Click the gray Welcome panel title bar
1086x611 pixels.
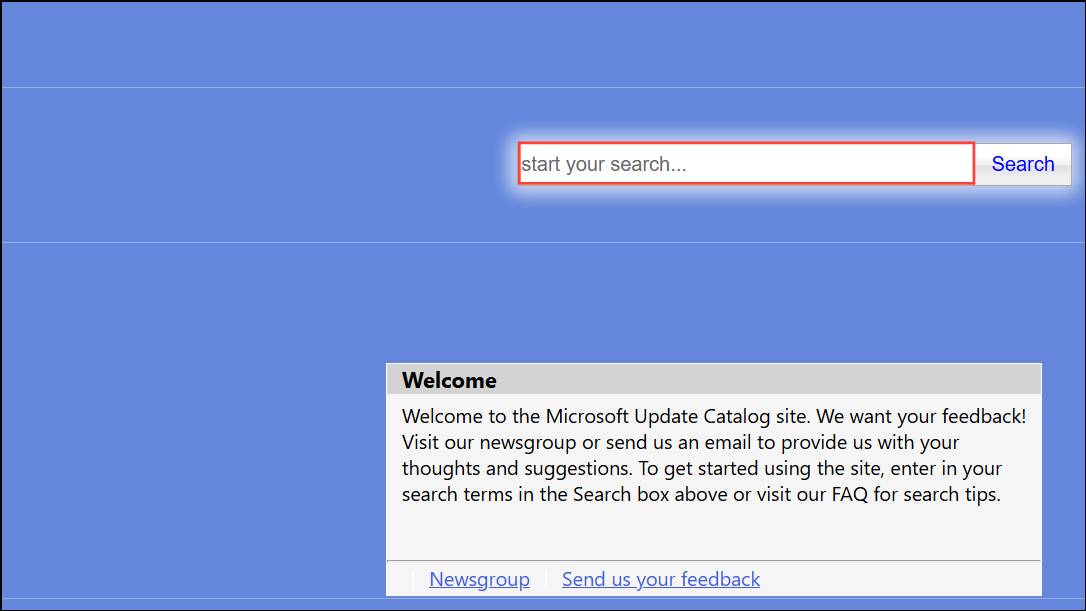click(x=713, y=380)
